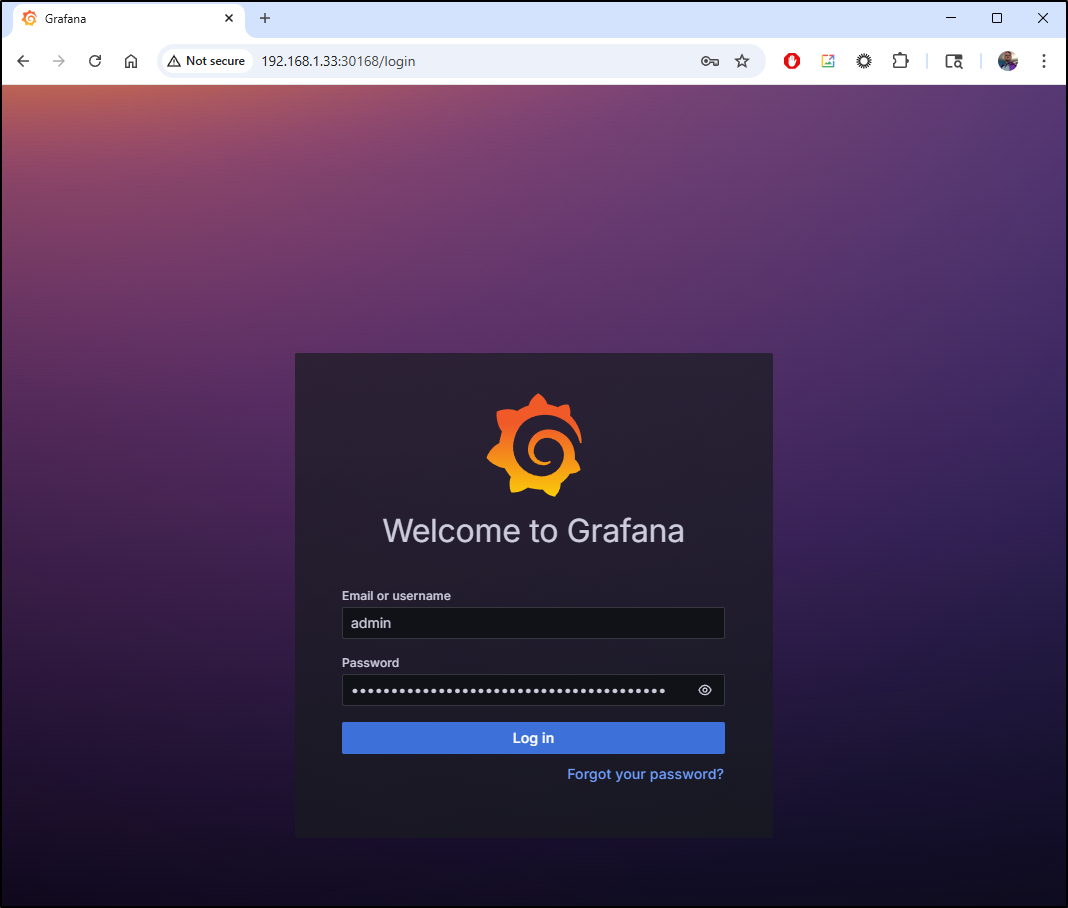Minimize the browser window
1068x908 pixels.
(x=951, y=18)
